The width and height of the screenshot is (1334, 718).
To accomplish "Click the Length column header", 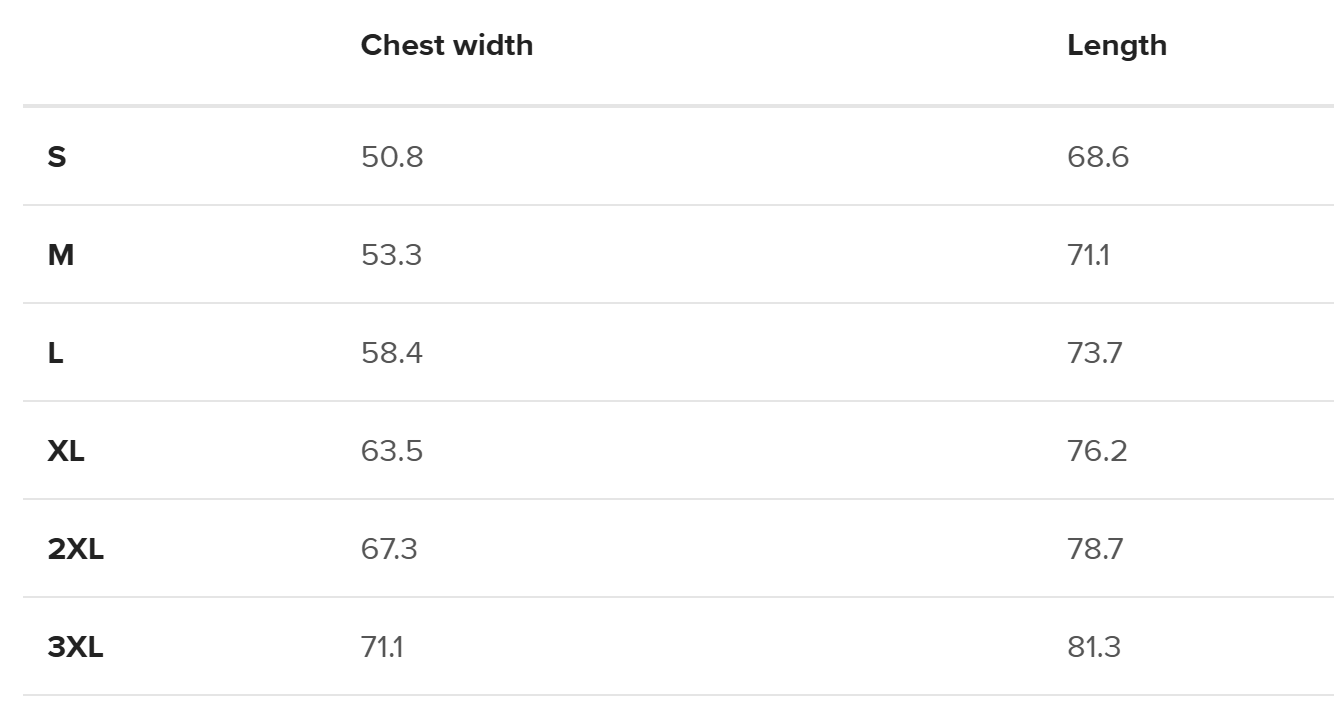I will pyautogui.click(x=1117, y=46).
